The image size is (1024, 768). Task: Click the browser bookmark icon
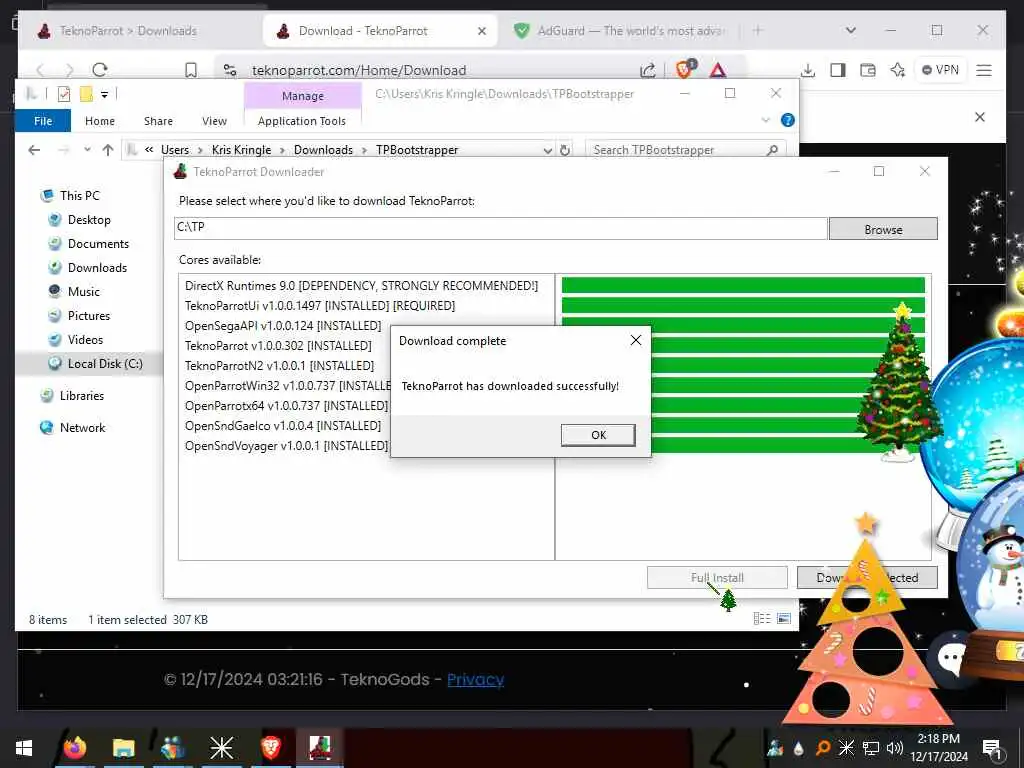point(191,70)
